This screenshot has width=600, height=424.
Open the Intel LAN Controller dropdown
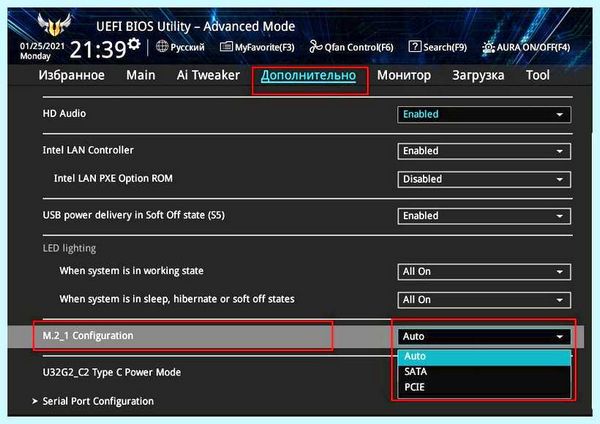(484, 151)
